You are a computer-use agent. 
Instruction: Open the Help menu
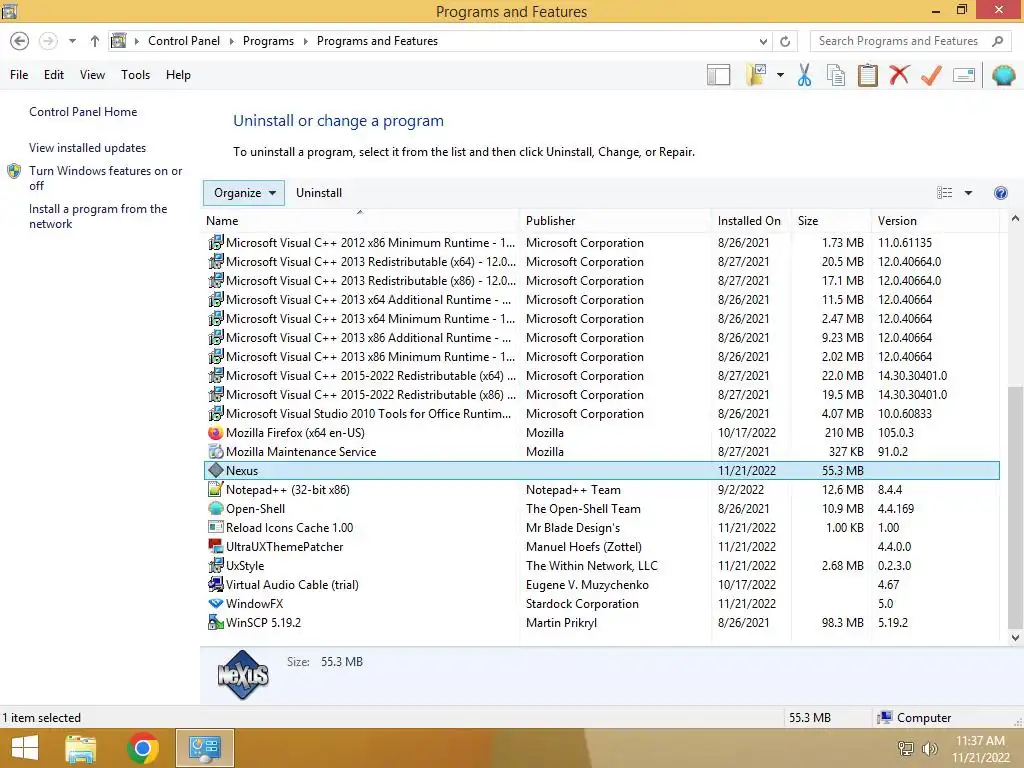[x=178, y=74]
